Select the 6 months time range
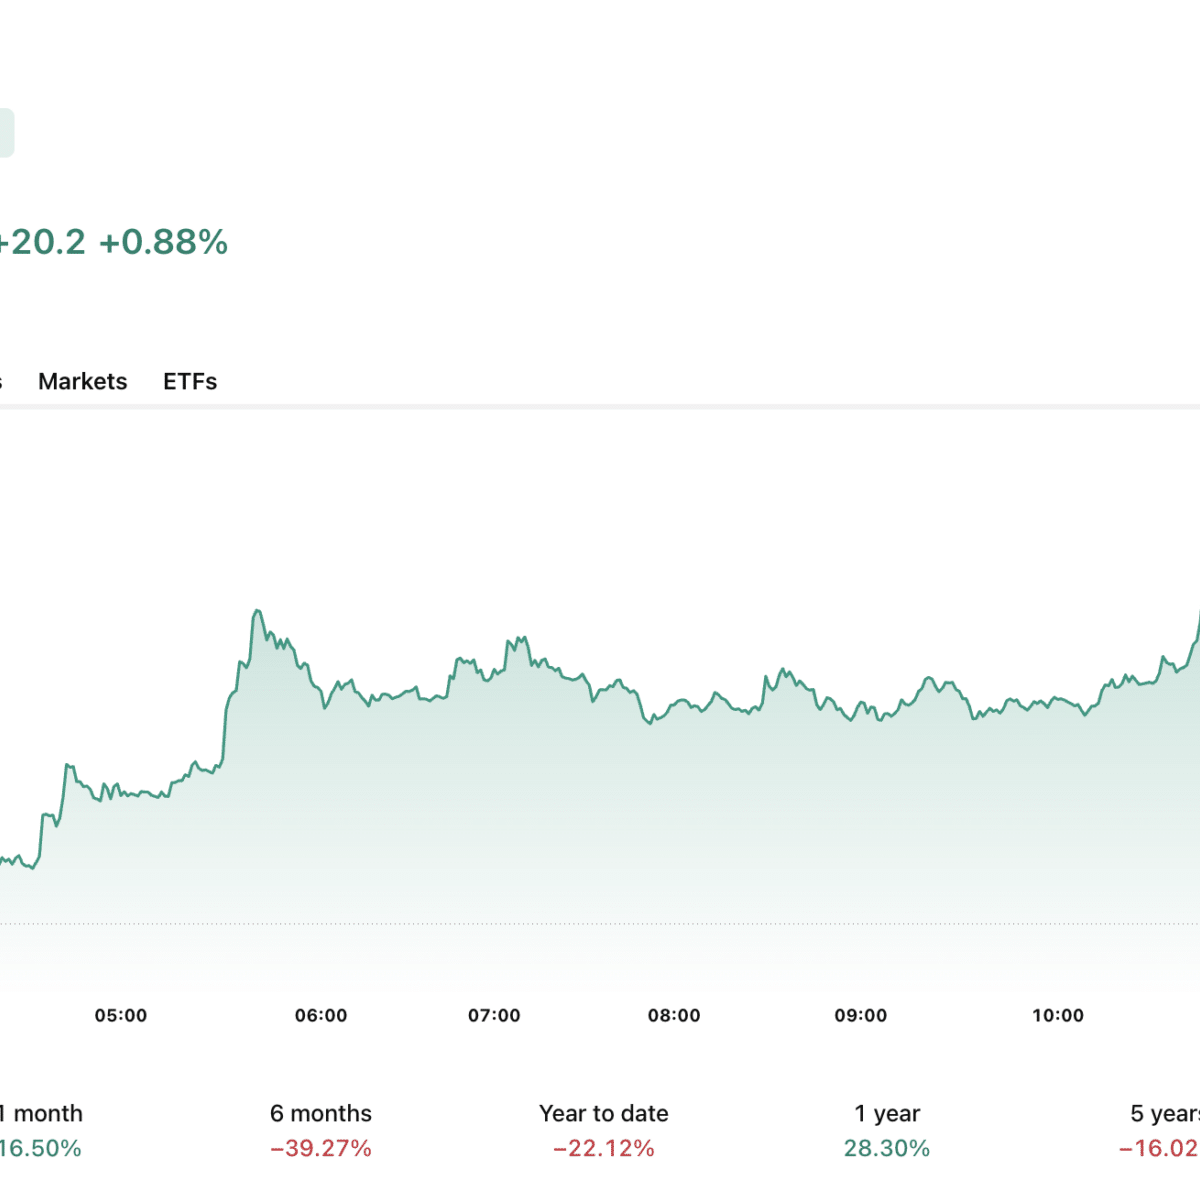Viewport: 1200px width, 1180px height. 321,1113
